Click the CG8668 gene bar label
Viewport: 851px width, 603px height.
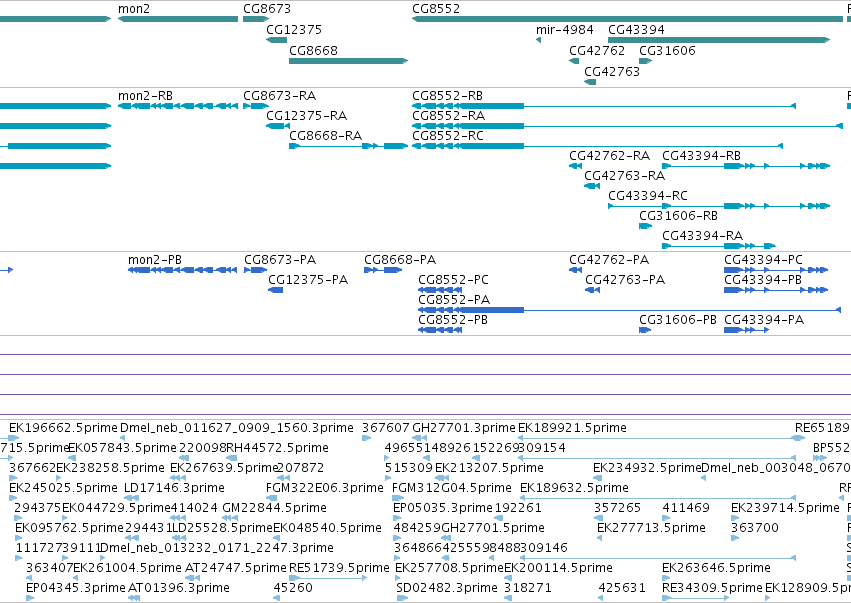[x=313, y=50]
